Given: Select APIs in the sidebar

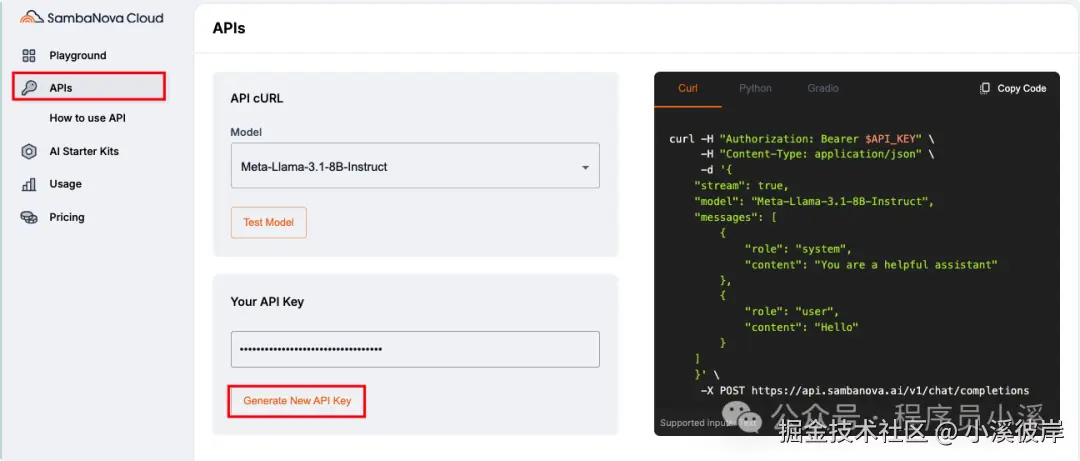Looking at the screenshot, I should [x=89, y=88].
